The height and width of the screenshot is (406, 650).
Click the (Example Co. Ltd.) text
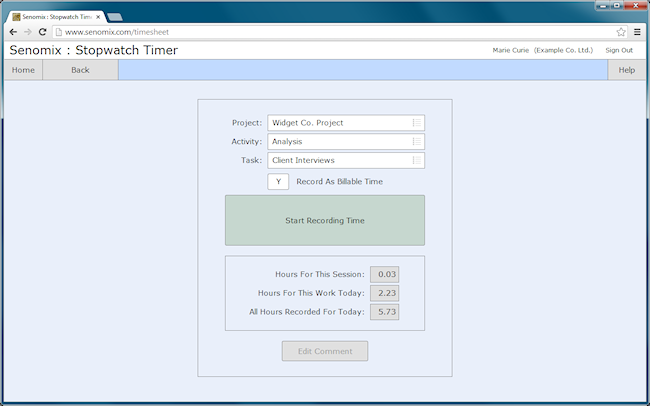[563, 50]
